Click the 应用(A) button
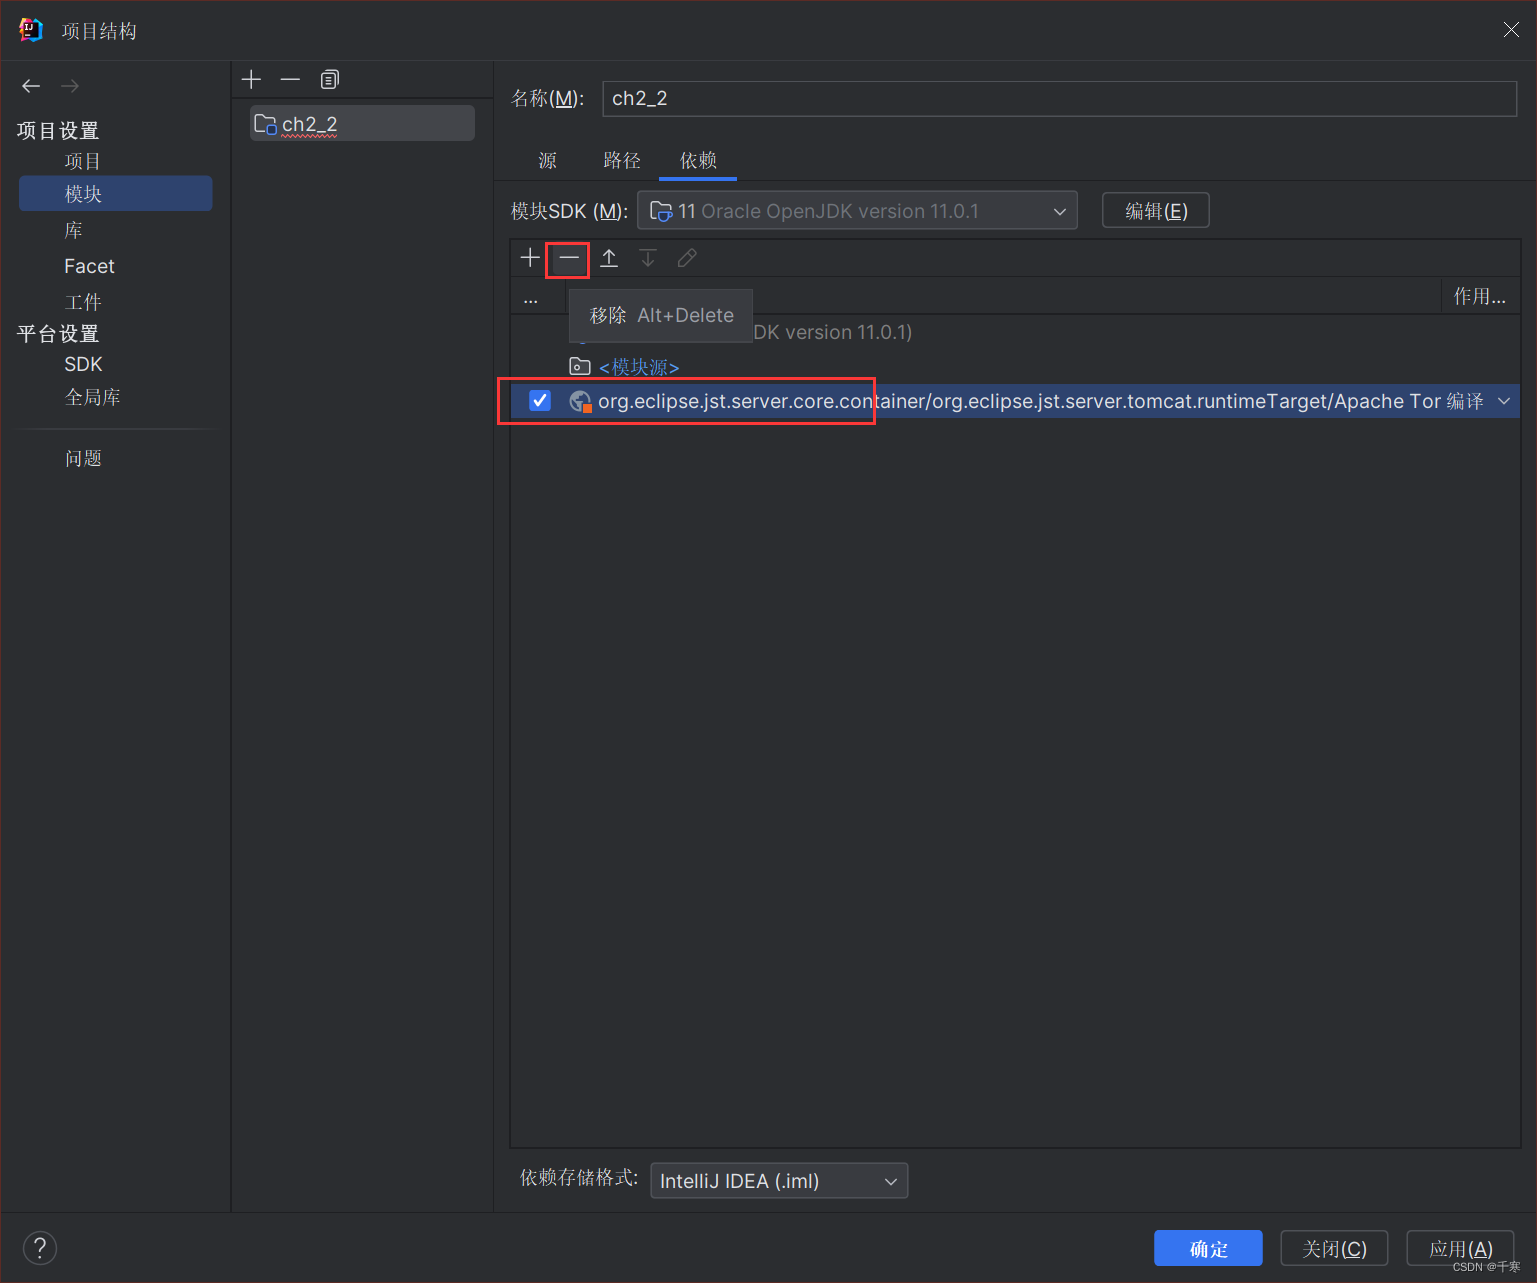The width and height of the screenshot is (1537, 1283). click(1460, 1248)
